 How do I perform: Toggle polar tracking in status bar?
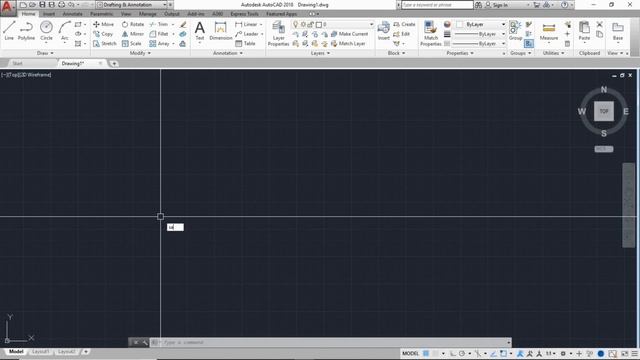click(462, 353)
